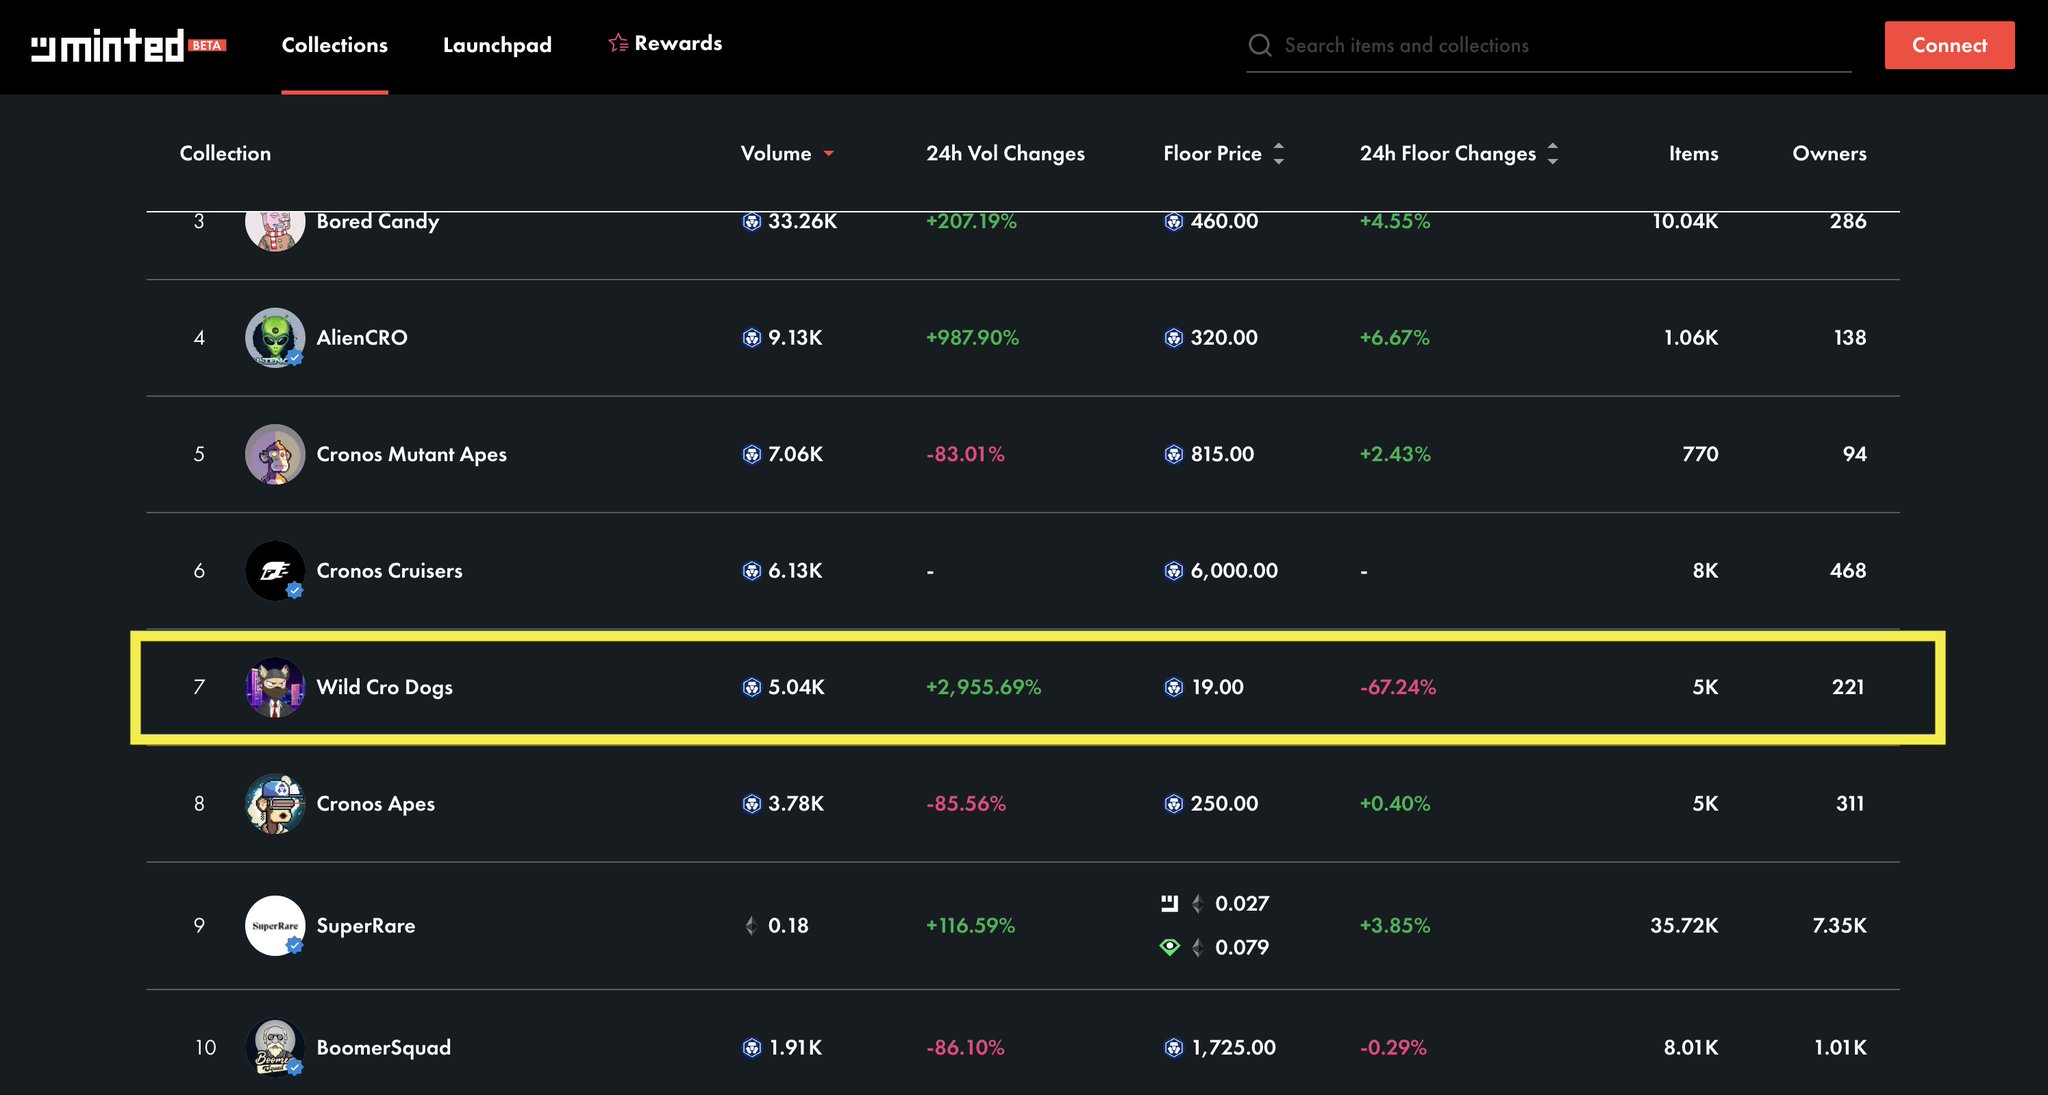Click the Minted logo in the header
The height and width of the screenshot is (1095, 2048).
pyautogui.click(x=108, y=46)
